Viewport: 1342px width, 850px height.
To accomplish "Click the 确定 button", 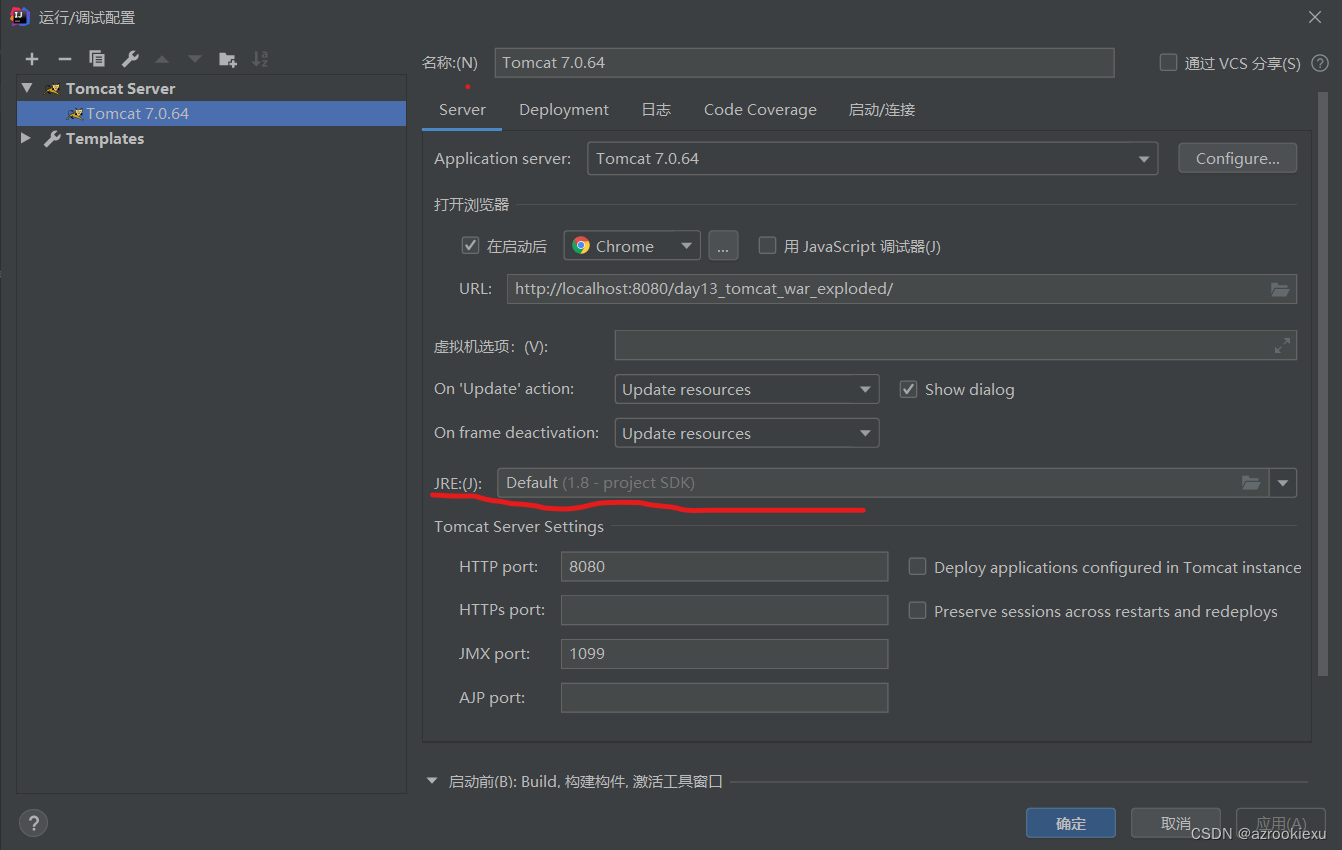I will click(1071, 823).
